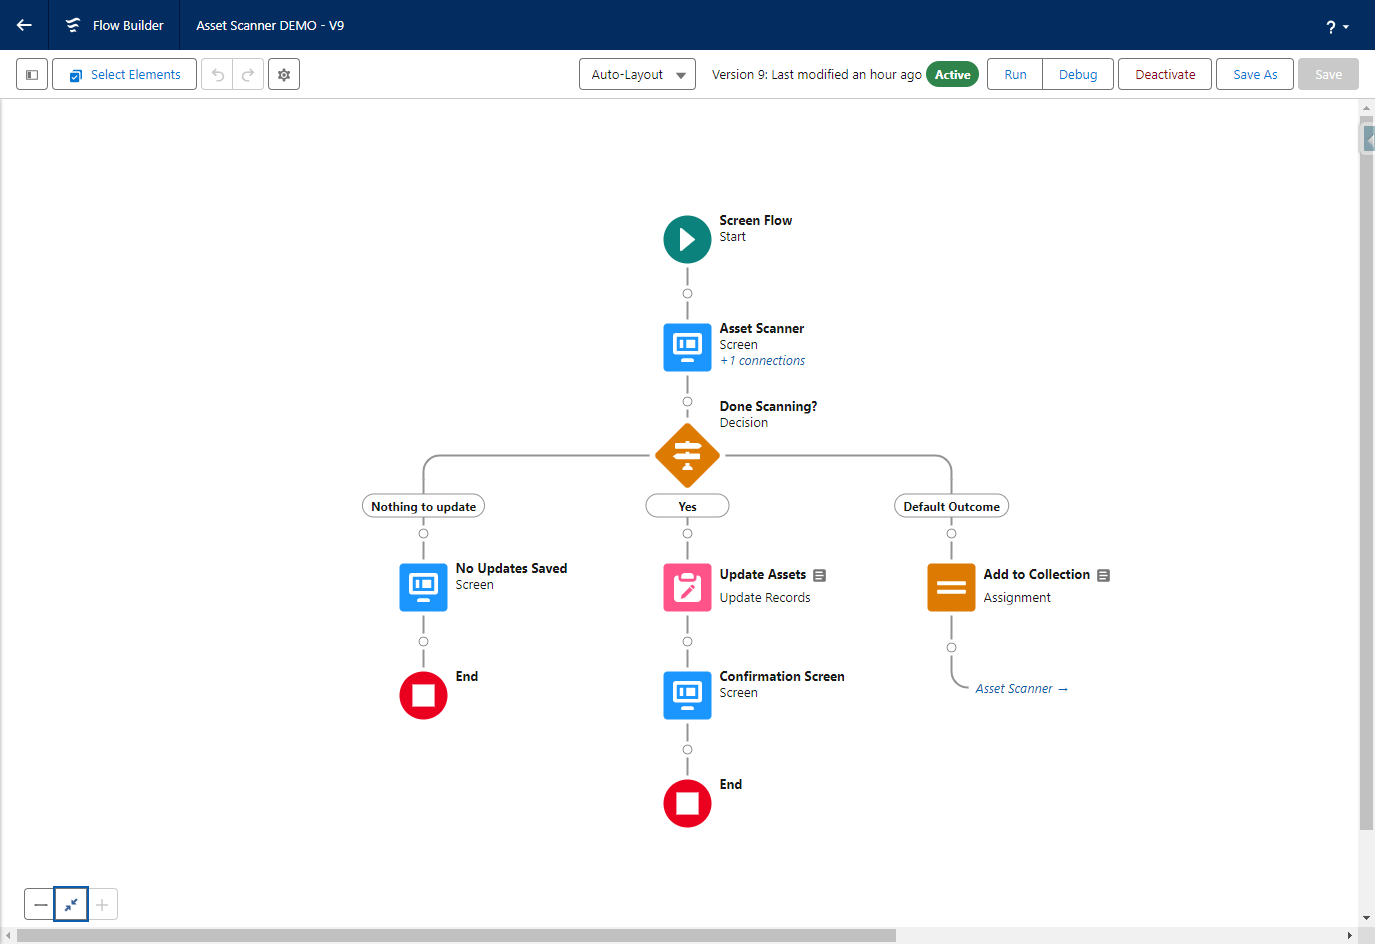Viewport: 1375px width, 944px height.
Task: Select the Asset Scanner screen element
Action: click(x=687, y=347)
